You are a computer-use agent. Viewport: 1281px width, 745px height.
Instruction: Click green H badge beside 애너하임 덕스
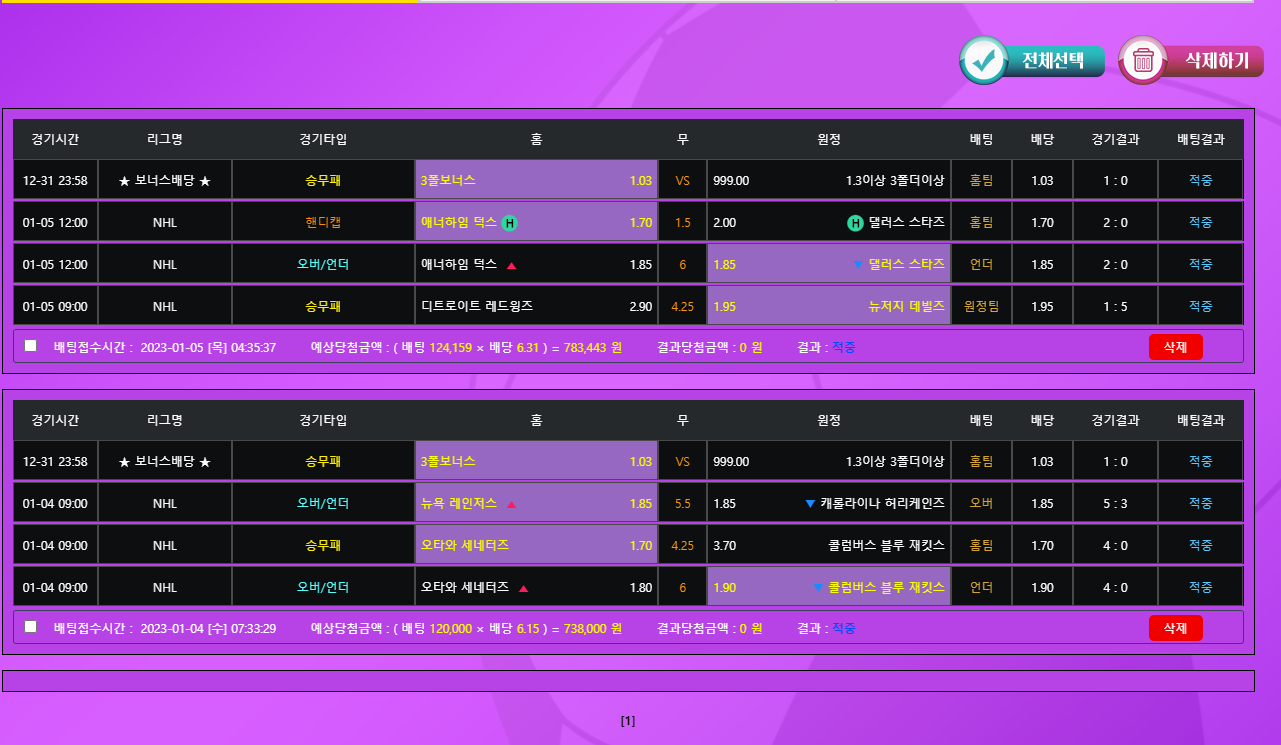click(x=509, y=223)
